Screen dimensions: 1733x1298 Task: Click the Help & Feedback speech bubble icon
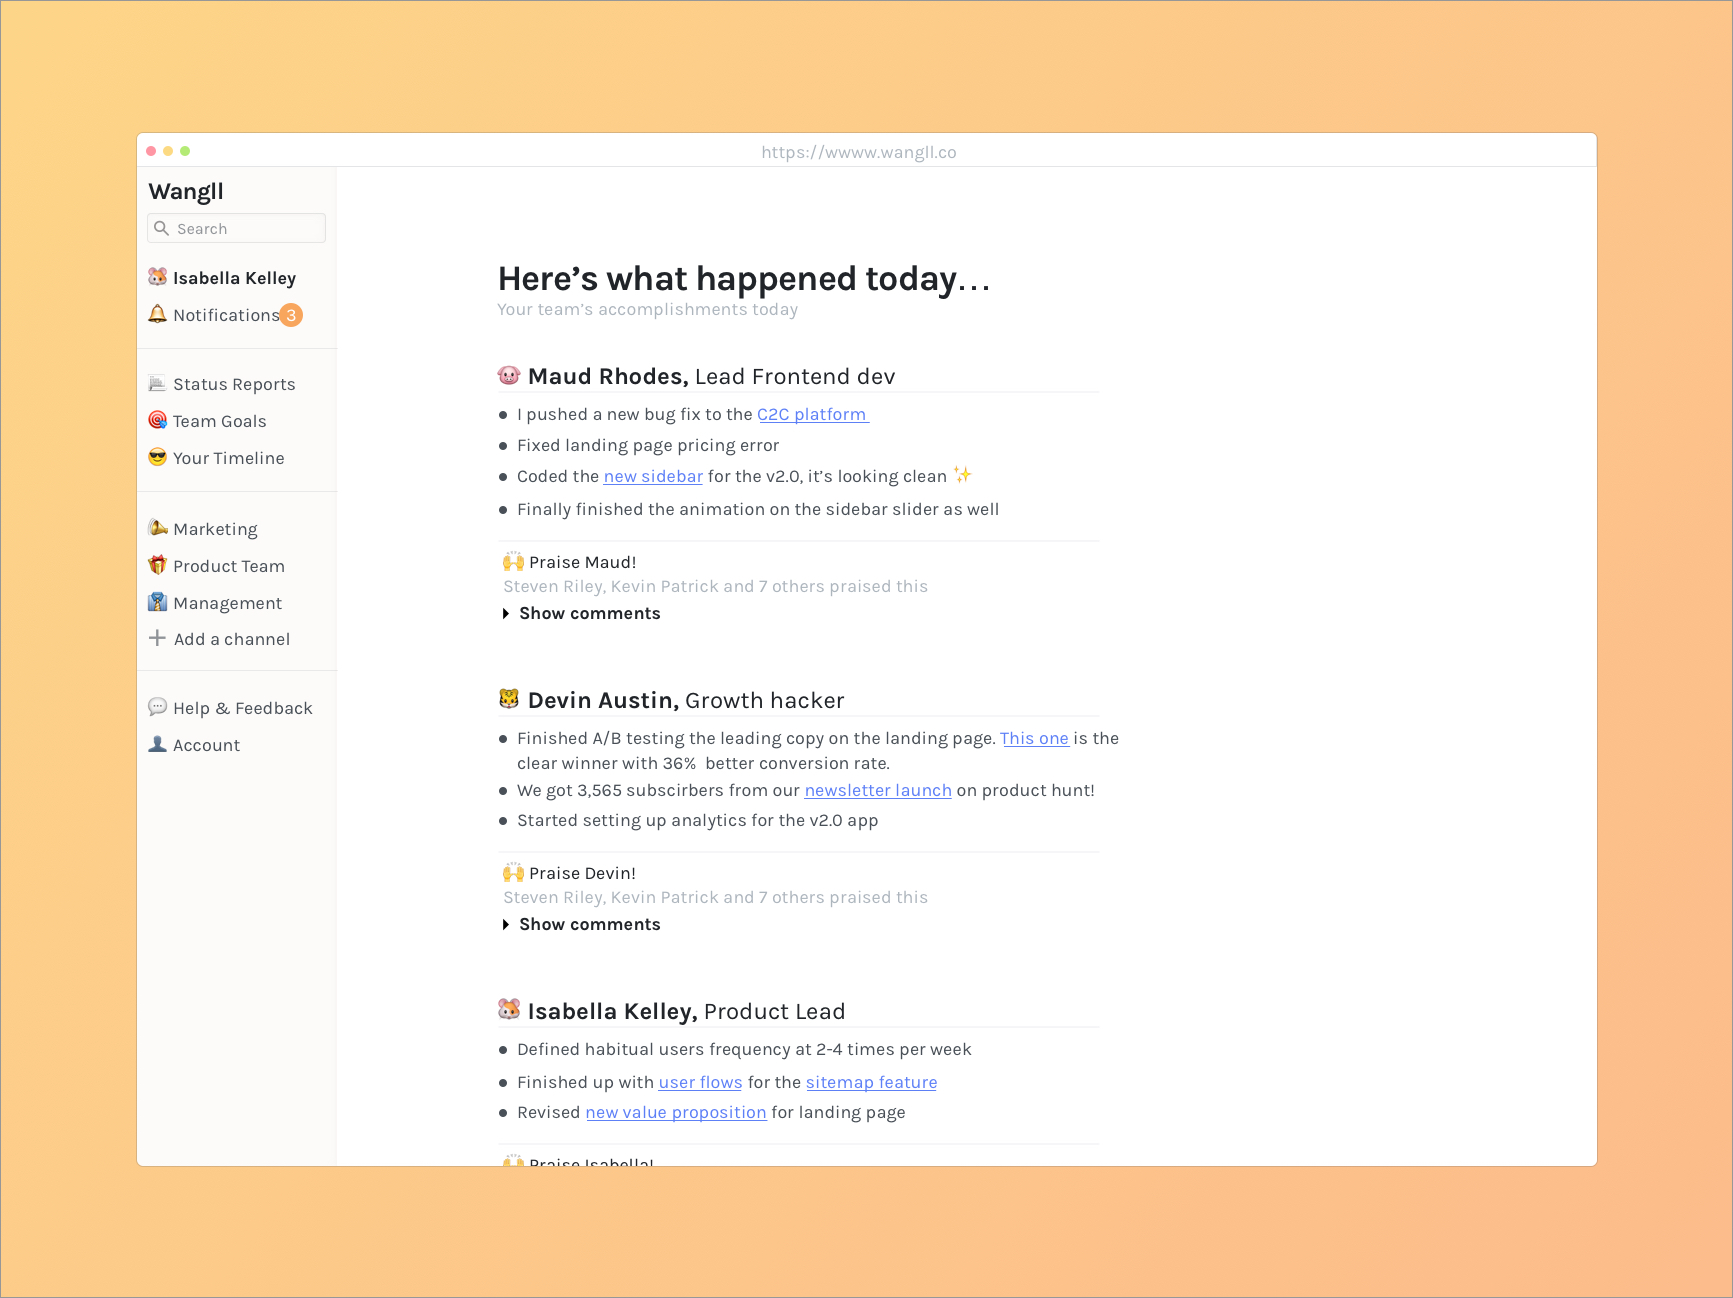[x=157, y=707]
